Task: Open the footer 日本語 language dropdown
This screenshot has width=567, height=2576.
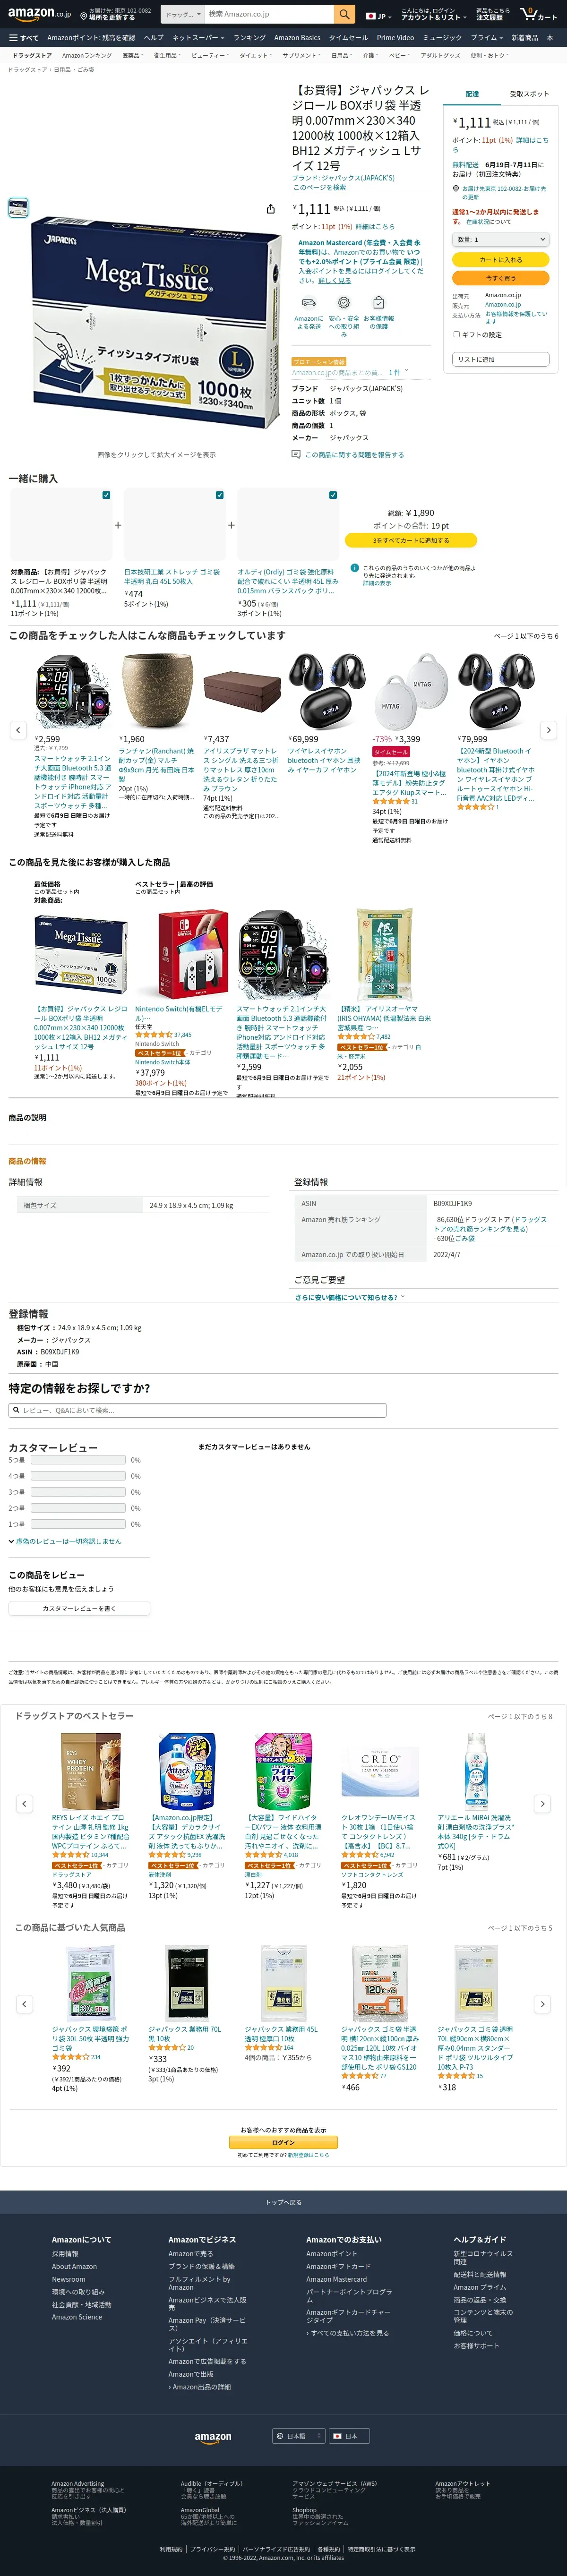Action: [299, 2436]
